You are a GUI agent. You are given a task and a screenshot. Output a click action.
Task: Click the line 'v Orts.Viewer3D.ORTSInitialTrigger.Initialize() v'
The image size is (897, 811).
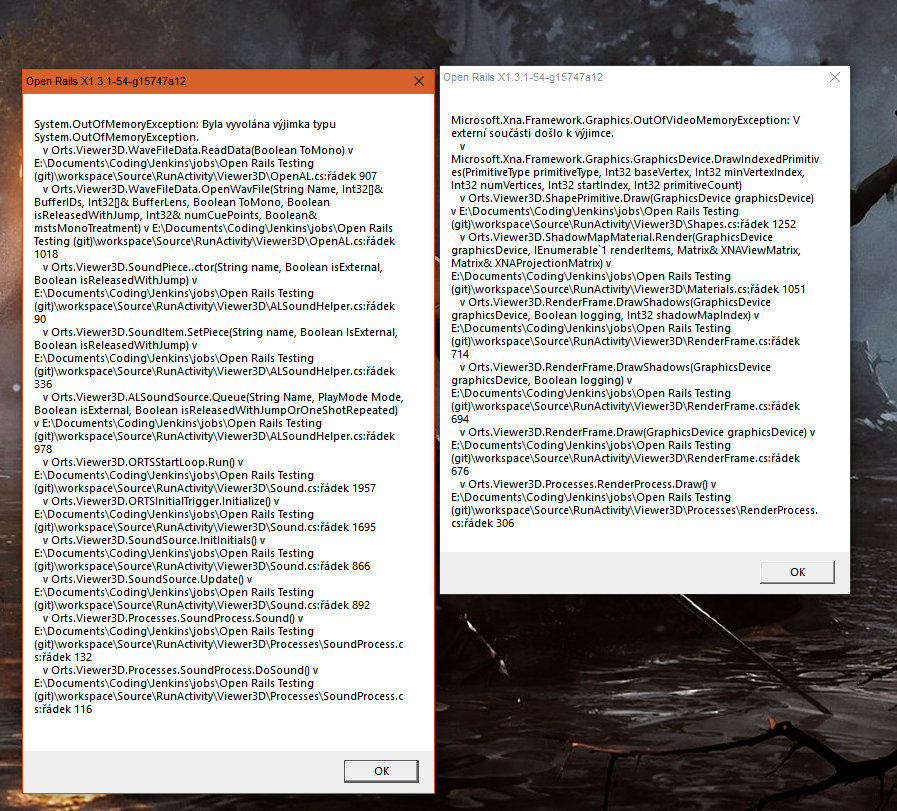[161, 501]
